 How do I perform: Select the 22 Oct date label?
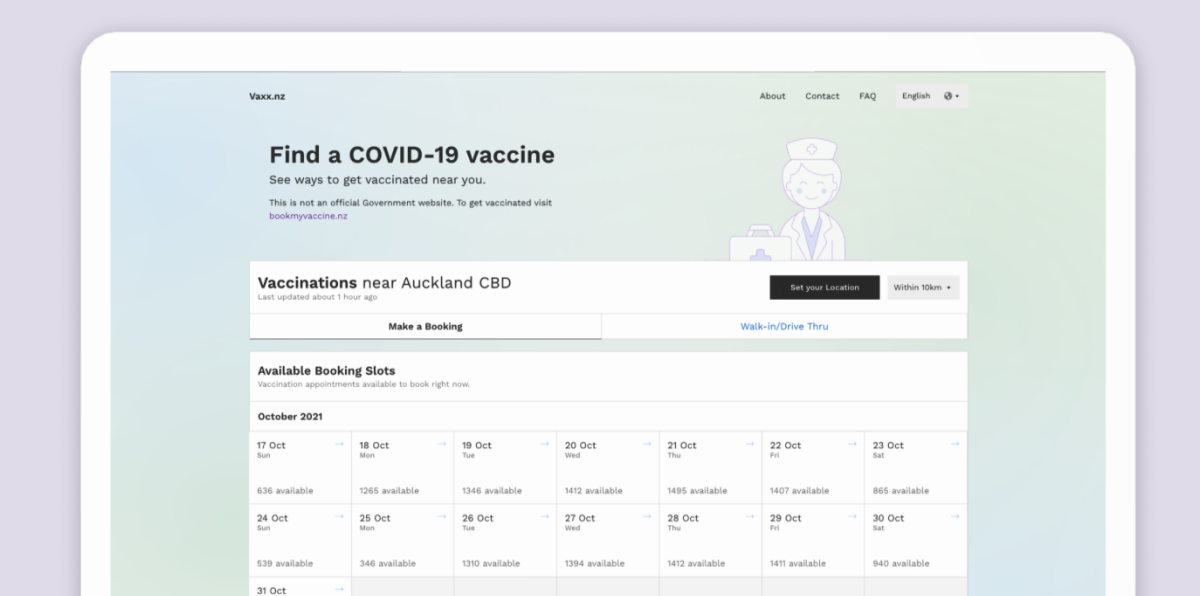[785, 445]
